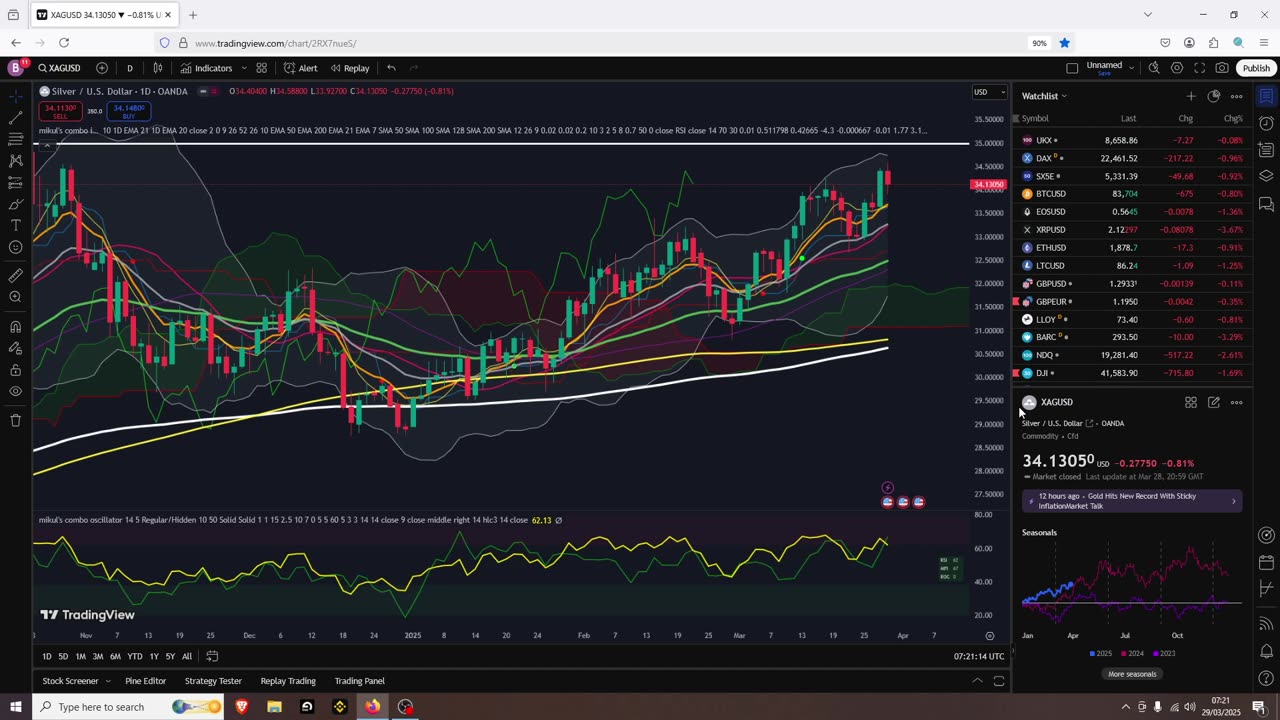Viewport: 1280px width, 720px height.
Task: Select ETHUSD in the watchlist
Action: 1132,248
